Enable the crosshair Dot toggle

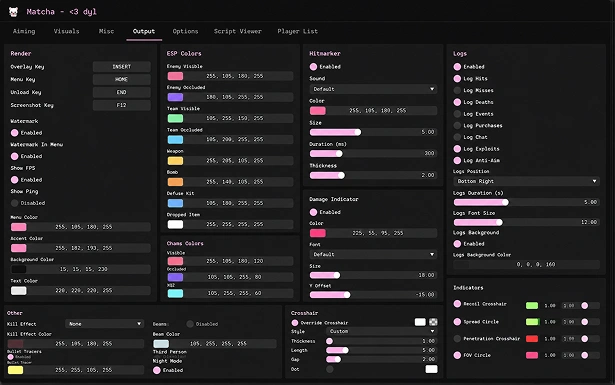(330, 369)
